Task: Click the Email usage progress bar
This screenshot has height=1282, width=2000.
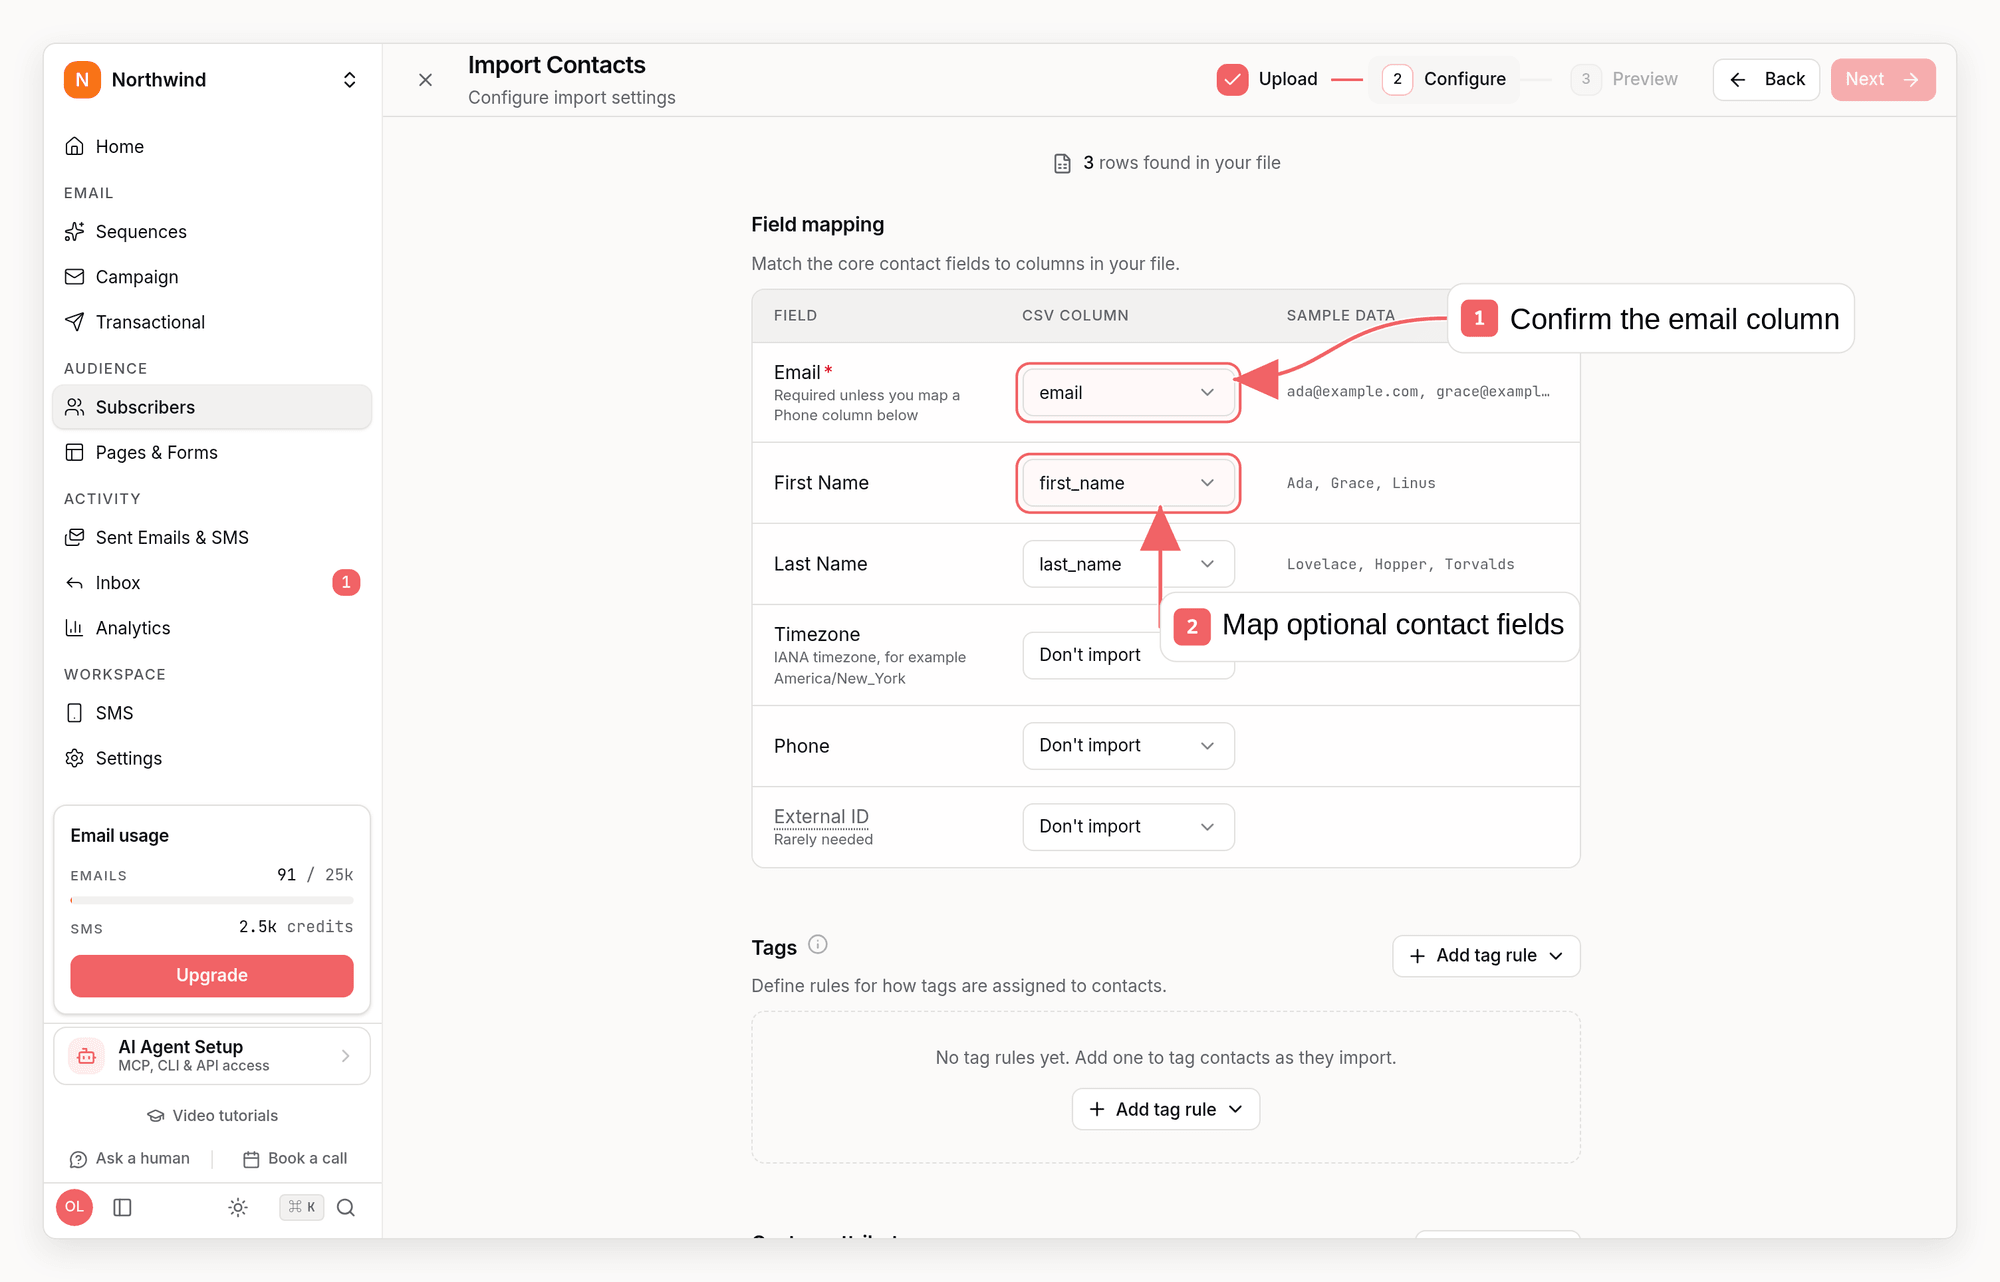Action: click(x=211, y=900)
